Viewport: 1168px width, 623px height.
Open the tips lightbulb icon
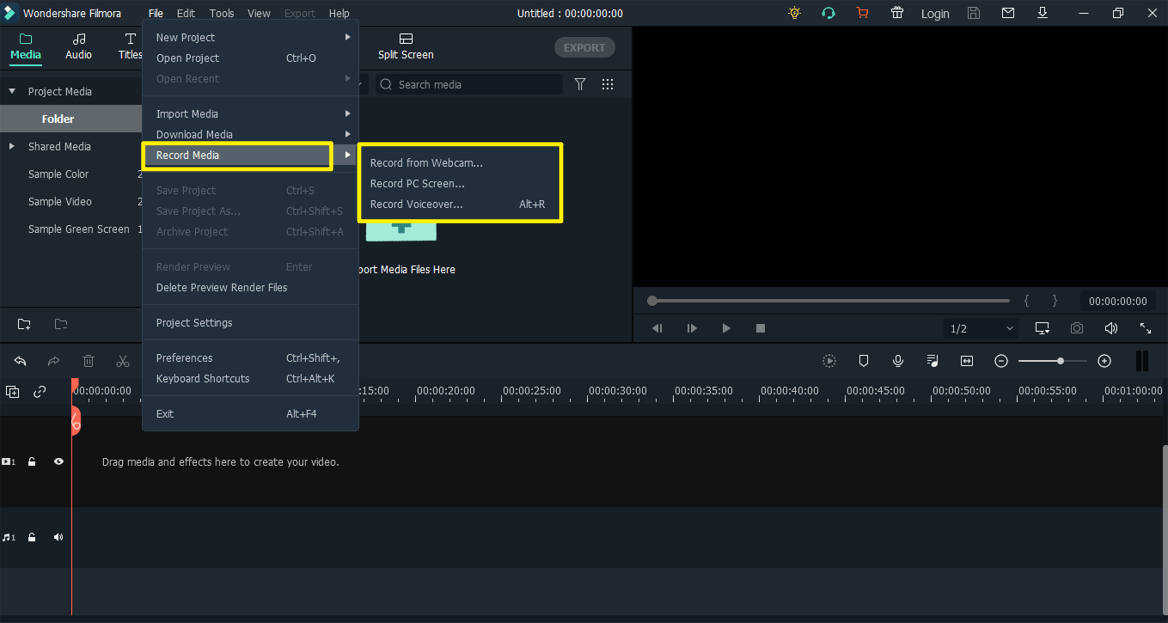794,13
